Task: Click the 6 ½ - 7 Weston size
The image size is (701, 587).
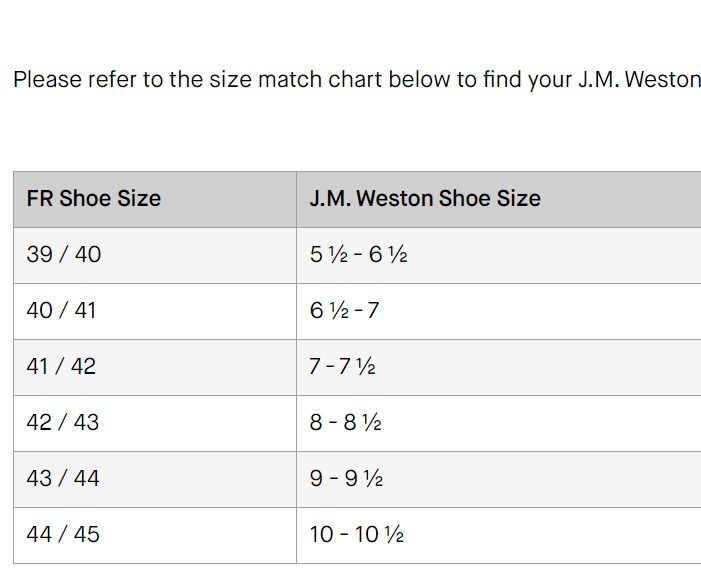Action: pyautogui.click(x=344, y=310)
